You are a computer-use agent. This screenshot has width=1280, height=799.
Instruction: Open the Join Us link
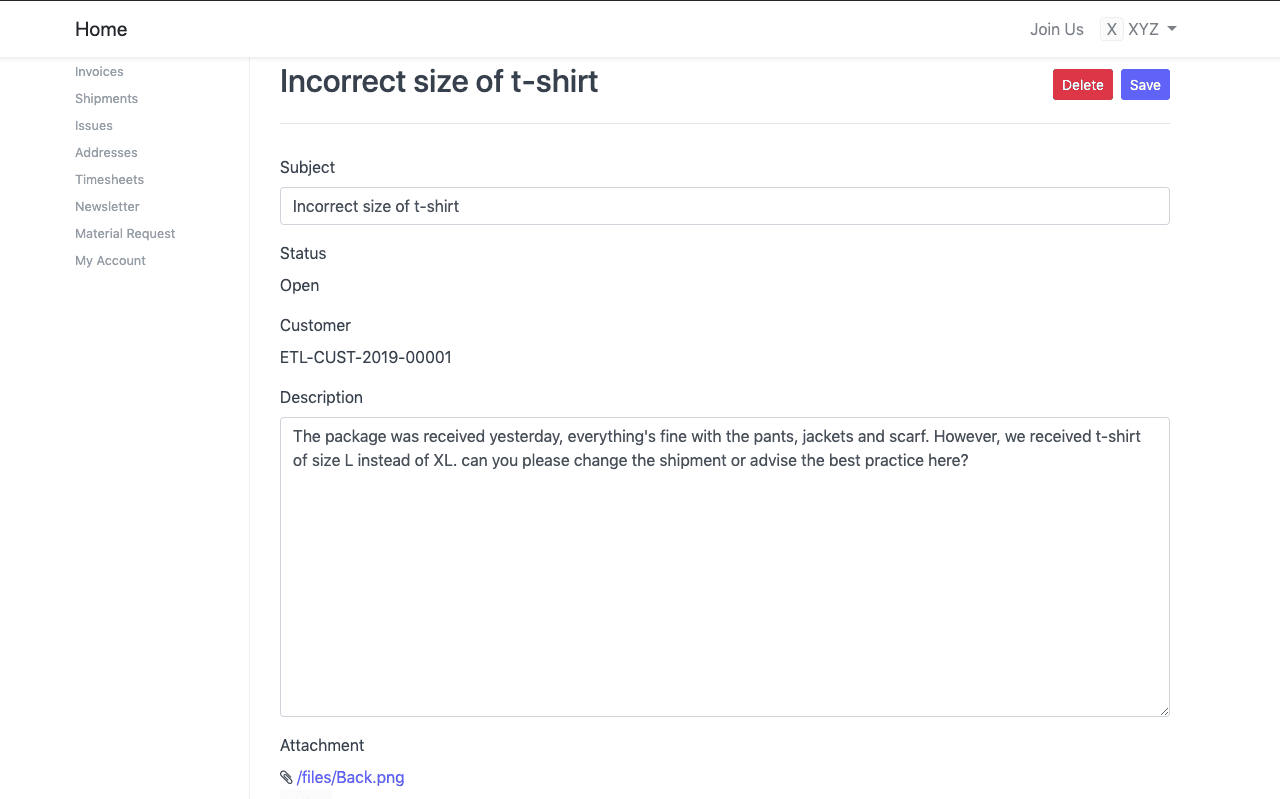click(x=1056, y=29)
